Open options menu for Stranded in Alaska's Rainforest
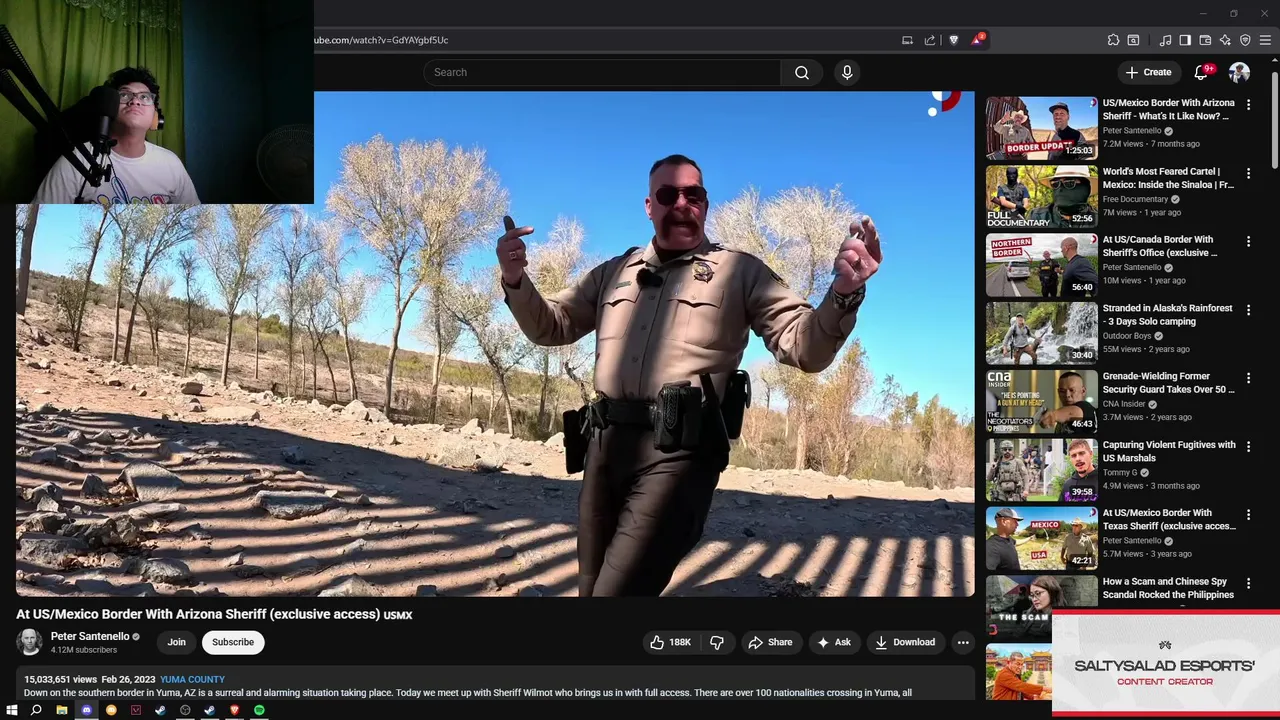The height and width of the screenshot is (720, 1280). (x=1248, y=310)
